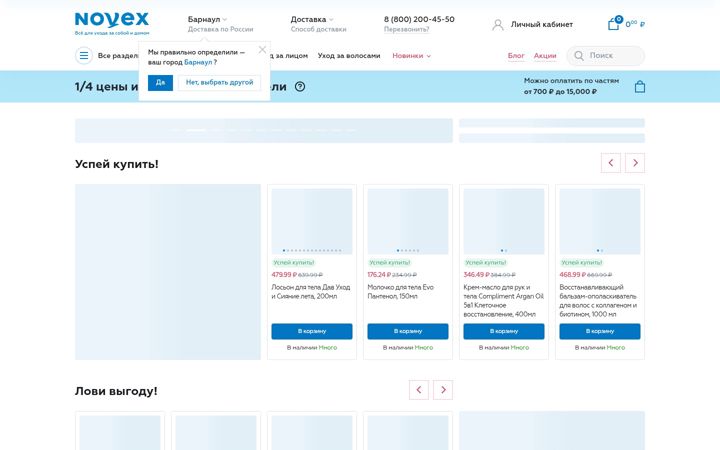The width and height of the screenshot is (720, 450).
Task: Close the city confirmation popup
Action: click(262, 50)
